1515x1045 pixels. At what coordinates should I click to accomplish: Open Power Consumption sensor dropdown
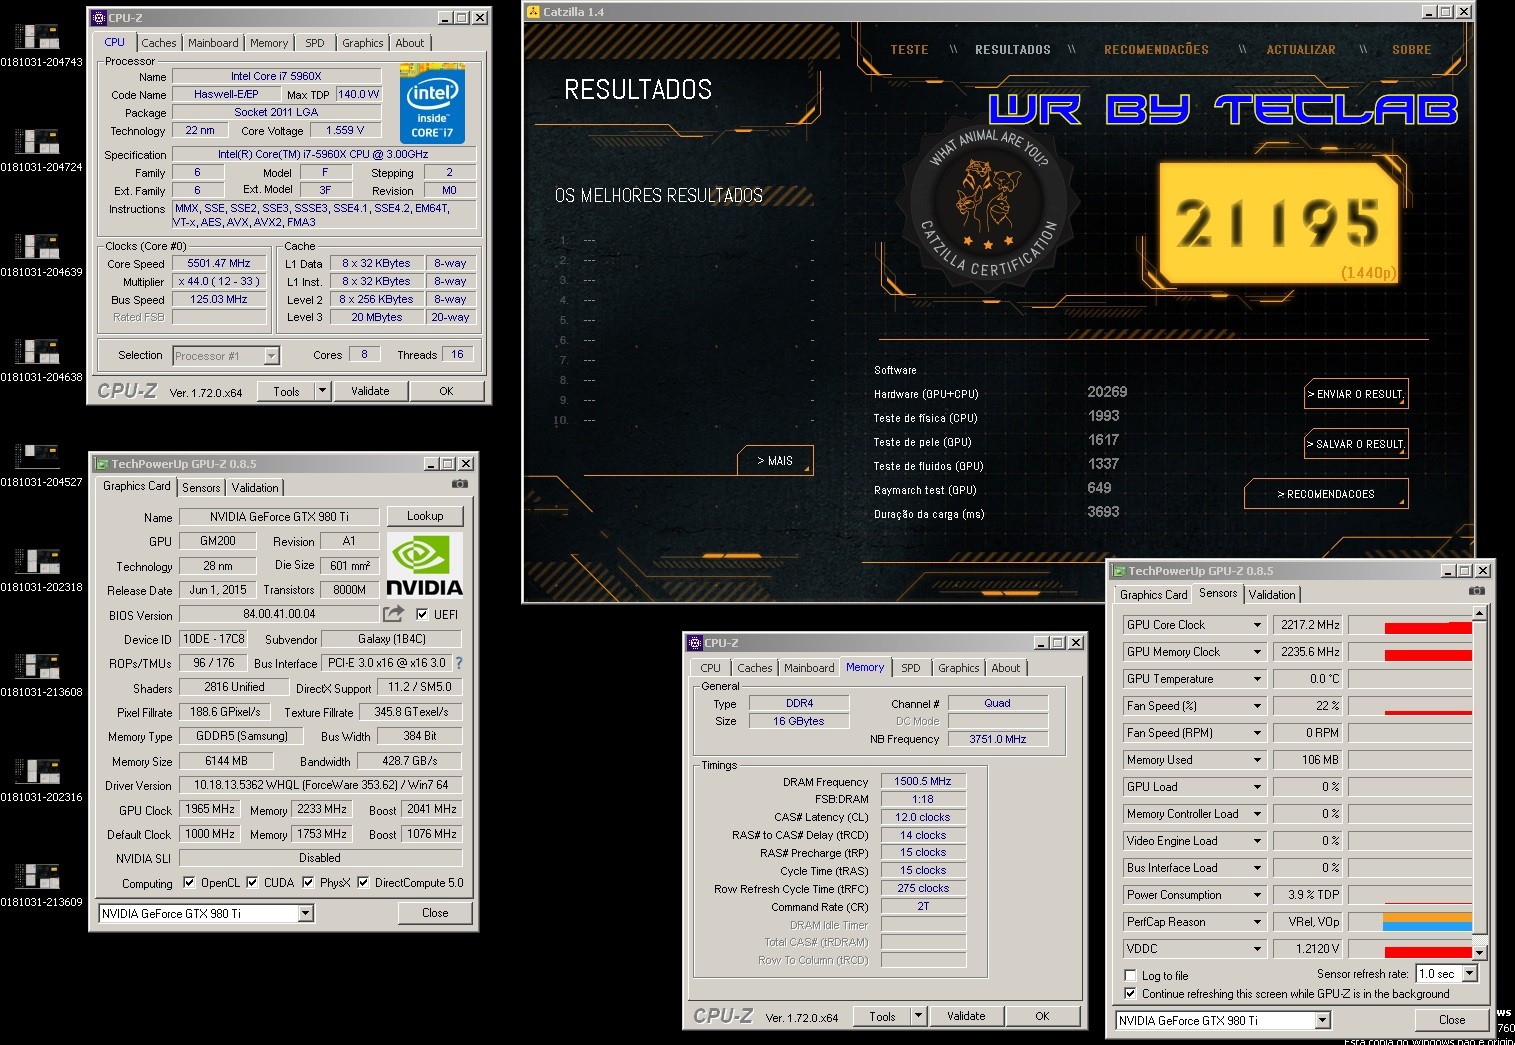point(1257,895)
